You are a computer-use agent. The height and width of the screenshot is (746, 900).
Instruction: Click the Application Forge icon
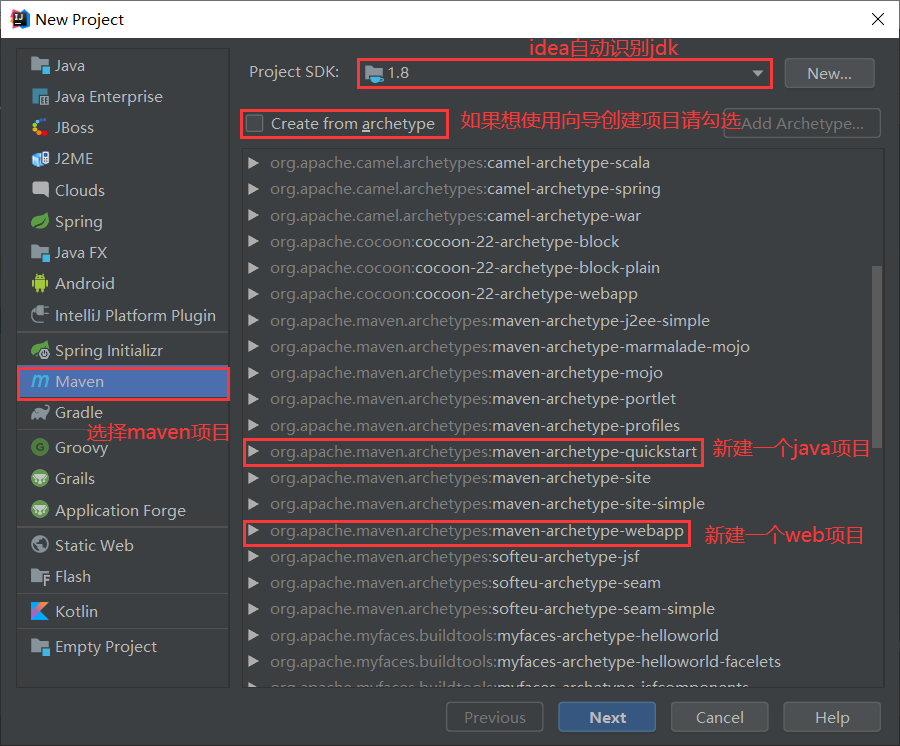coord(40,510)
